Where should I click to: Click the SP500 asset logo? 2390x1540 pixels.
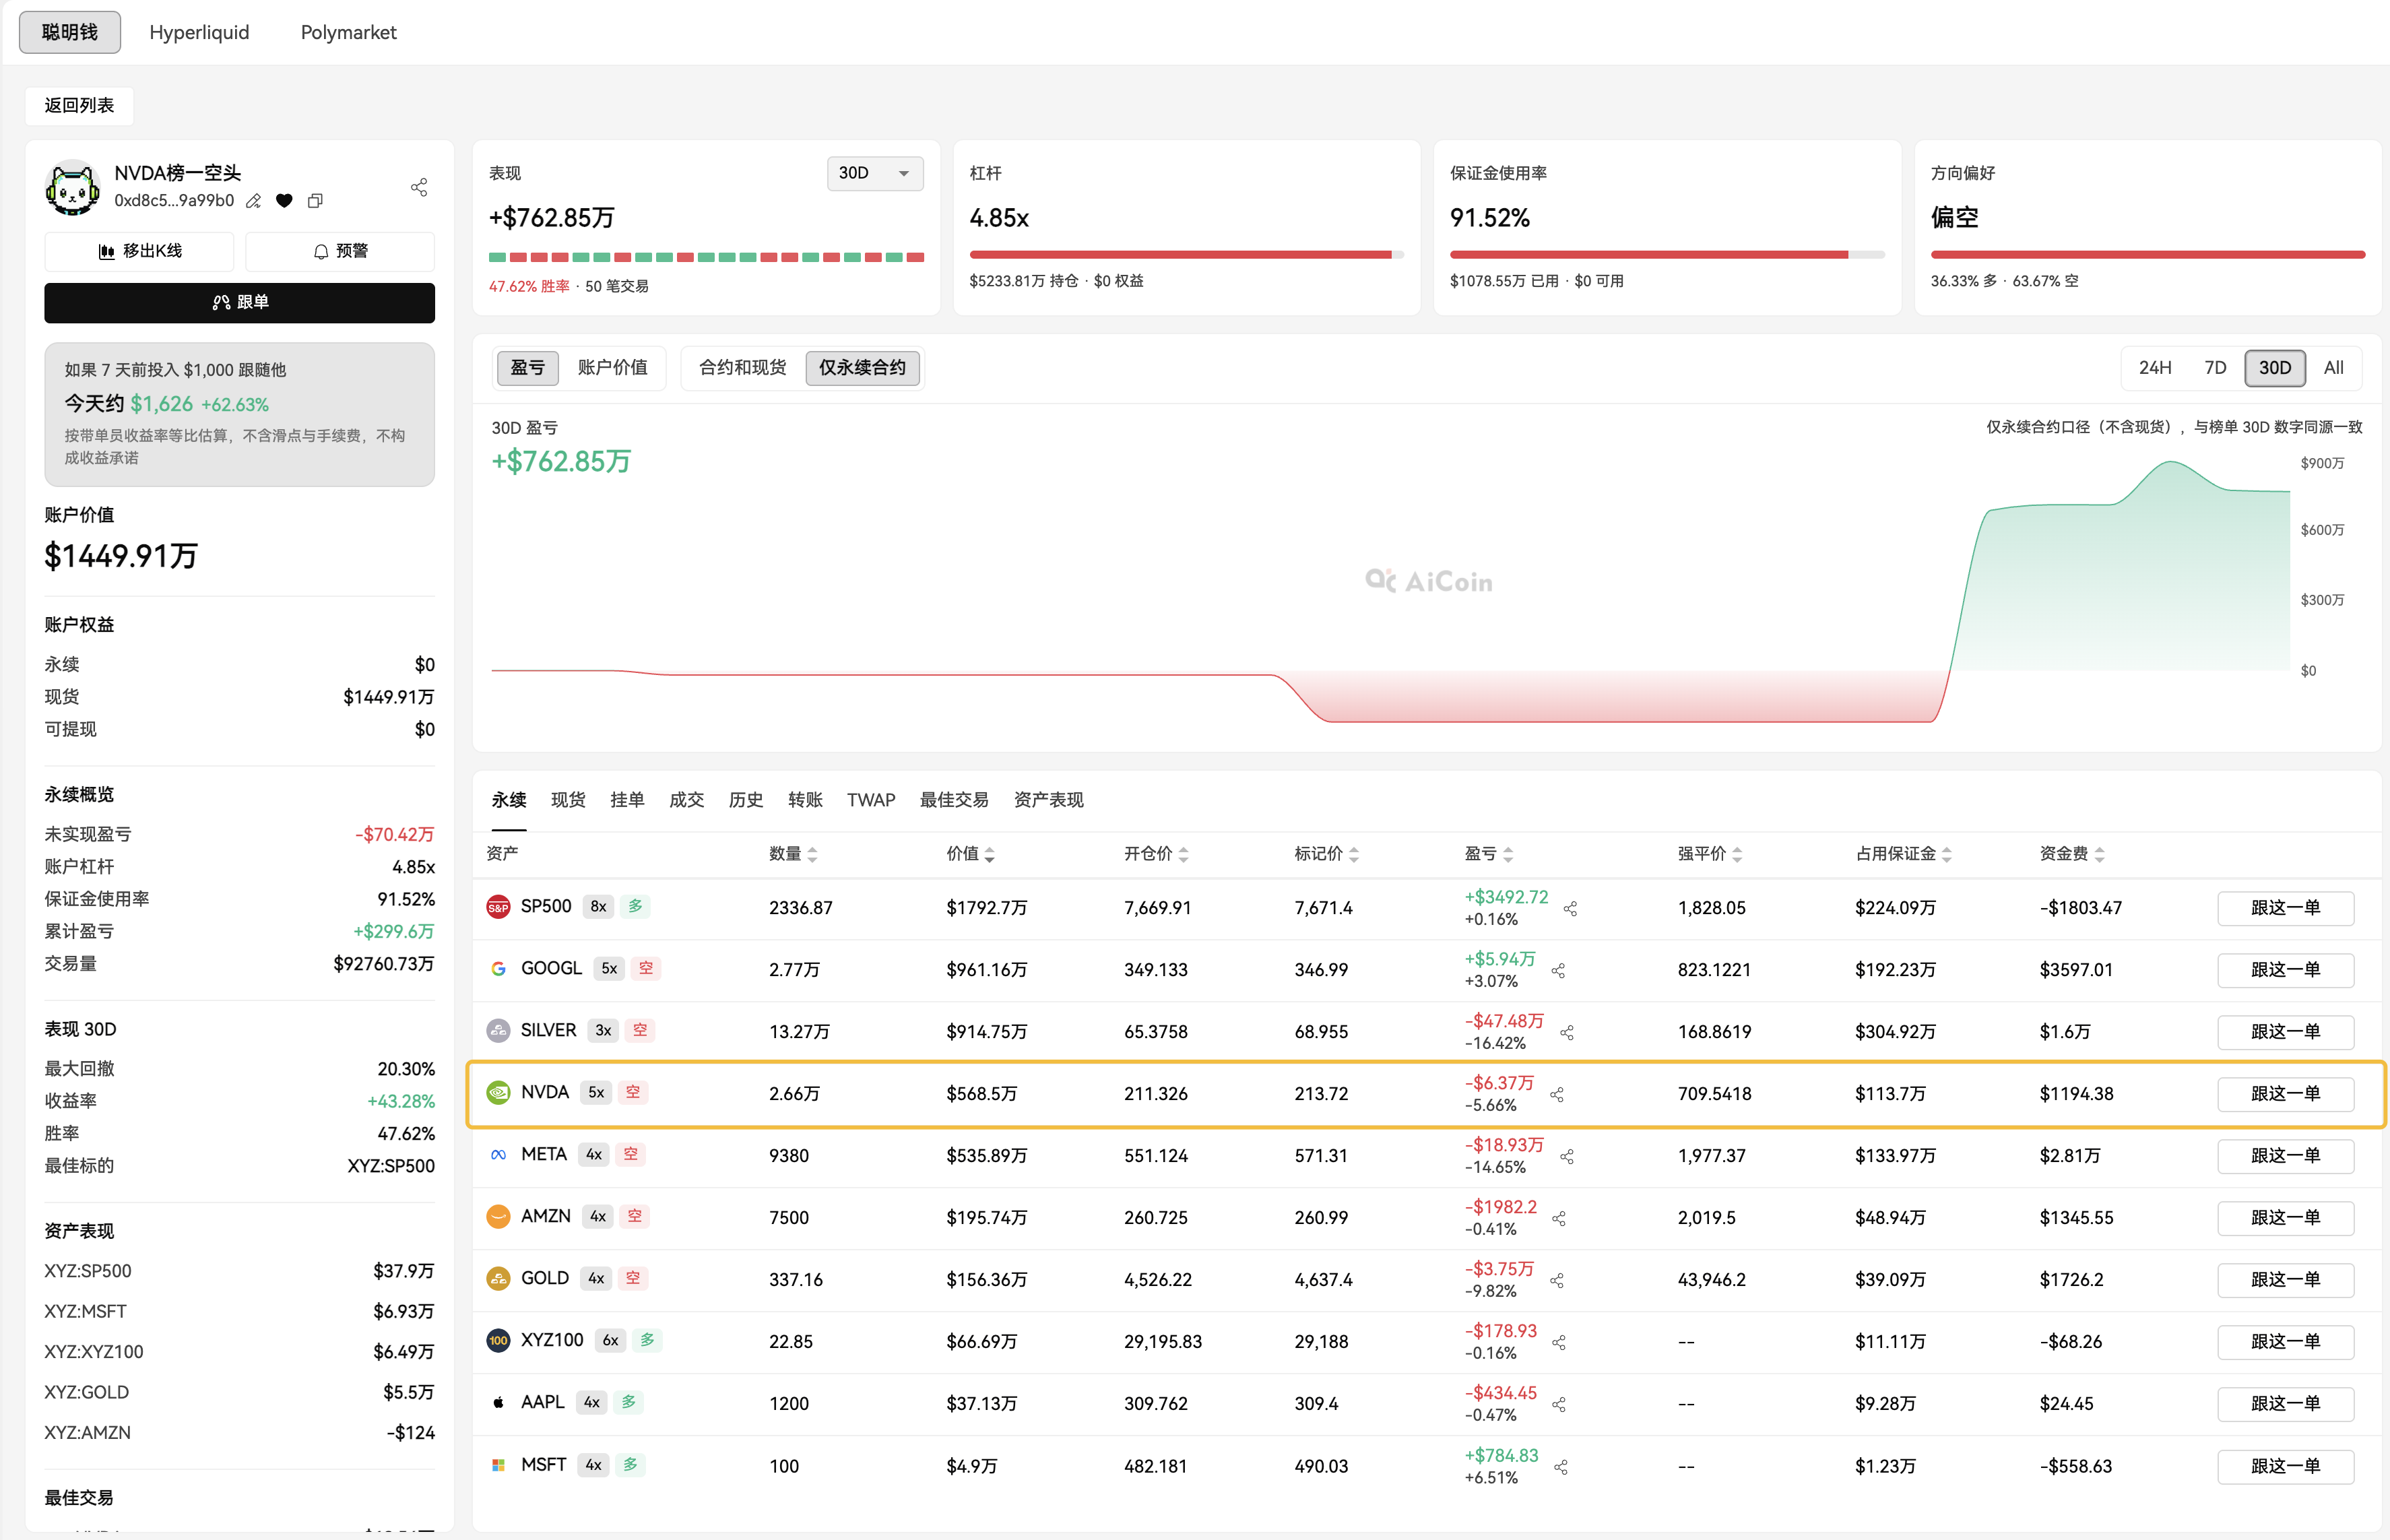point(498,907)
